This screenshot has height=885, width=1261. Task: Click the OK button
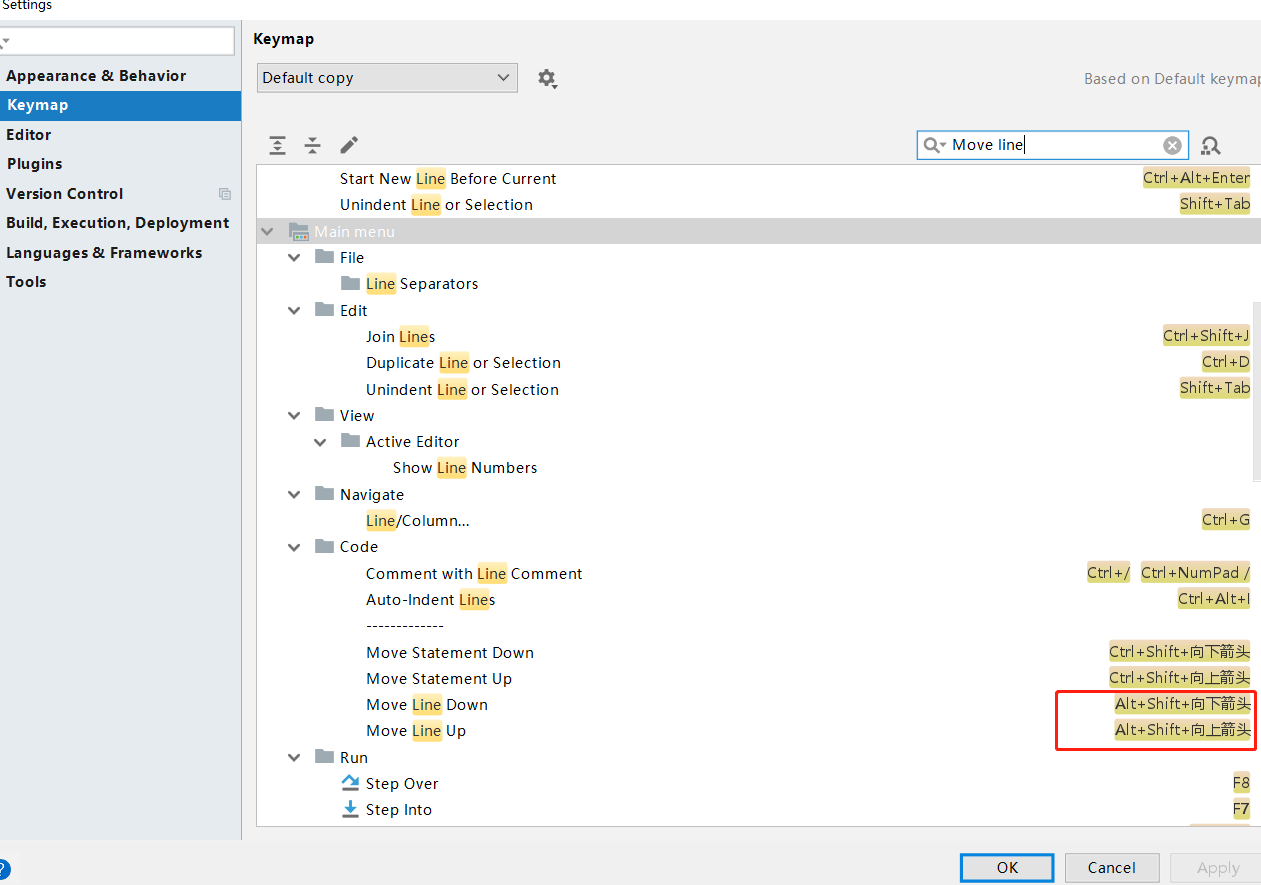click(x=1007, y=868)
